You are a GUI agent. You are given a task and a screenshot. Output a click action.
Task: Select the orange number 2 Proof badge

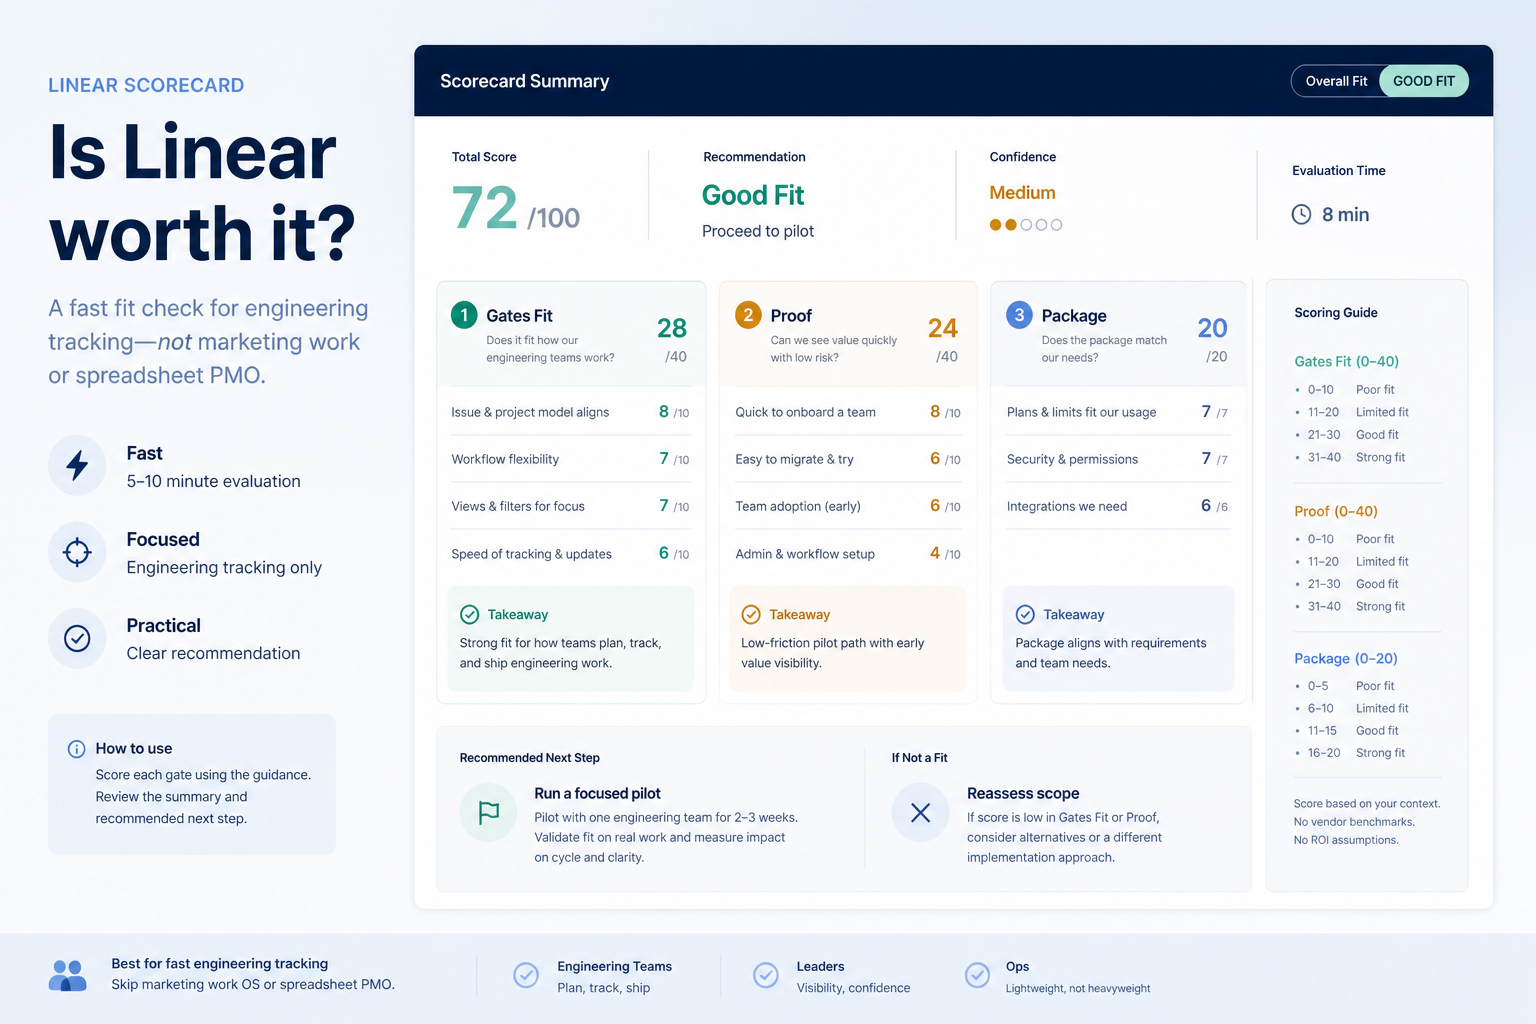click(748, 315)
